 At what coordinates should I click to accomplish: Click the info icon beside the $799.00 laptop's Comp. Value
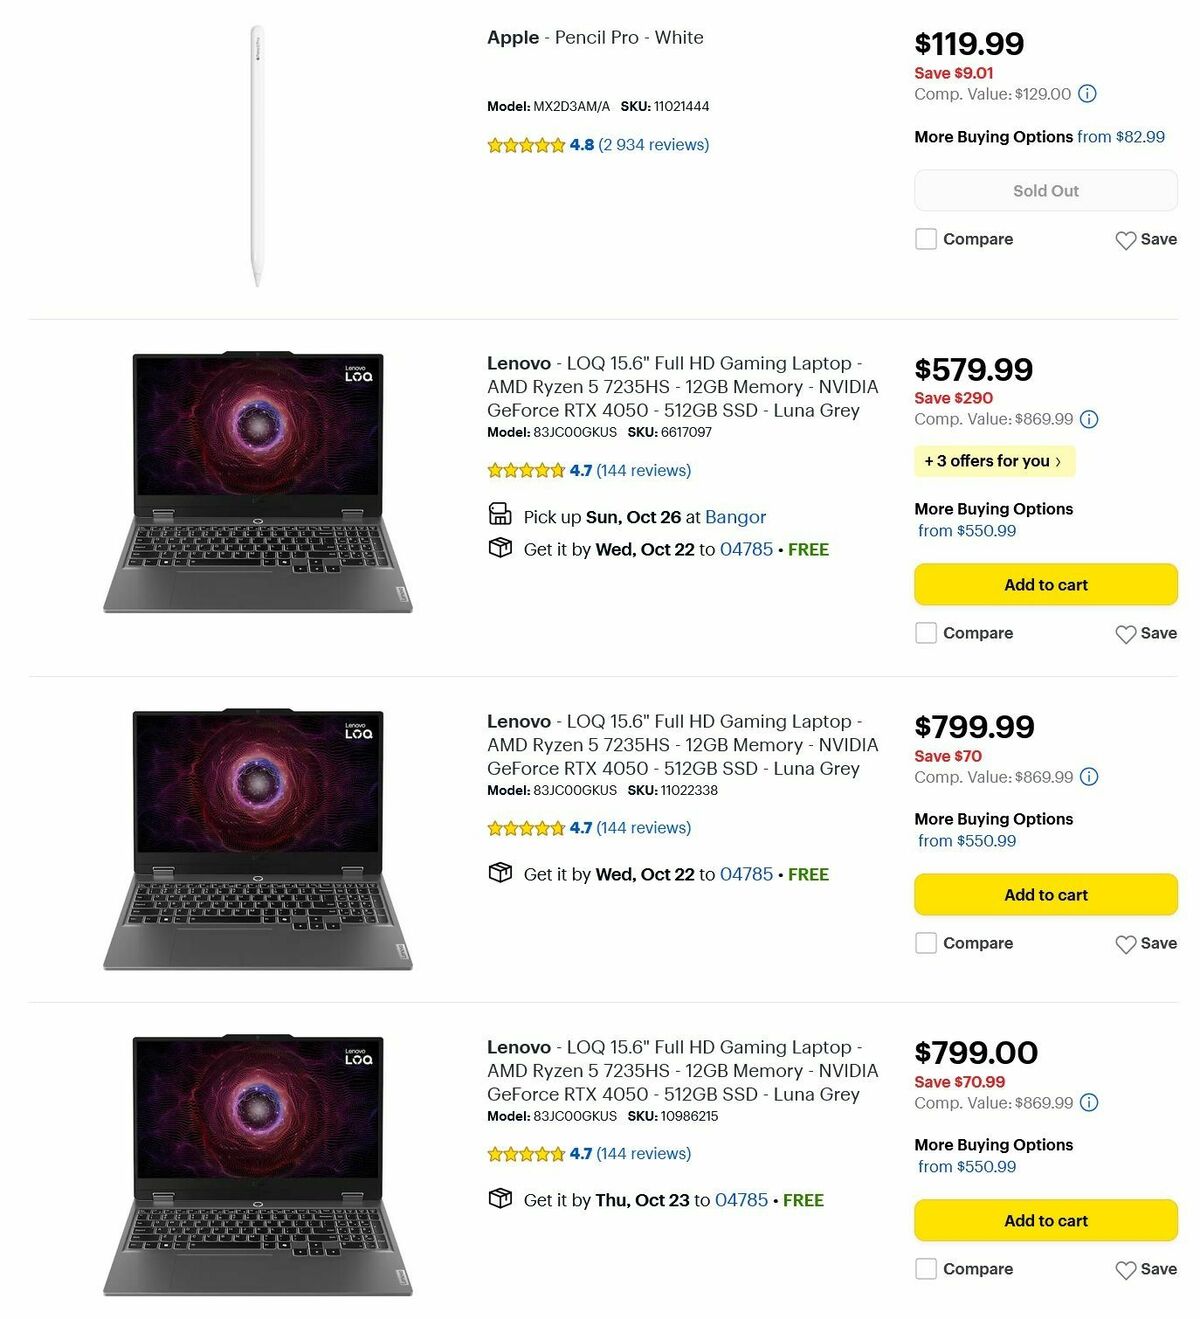1089,1103
